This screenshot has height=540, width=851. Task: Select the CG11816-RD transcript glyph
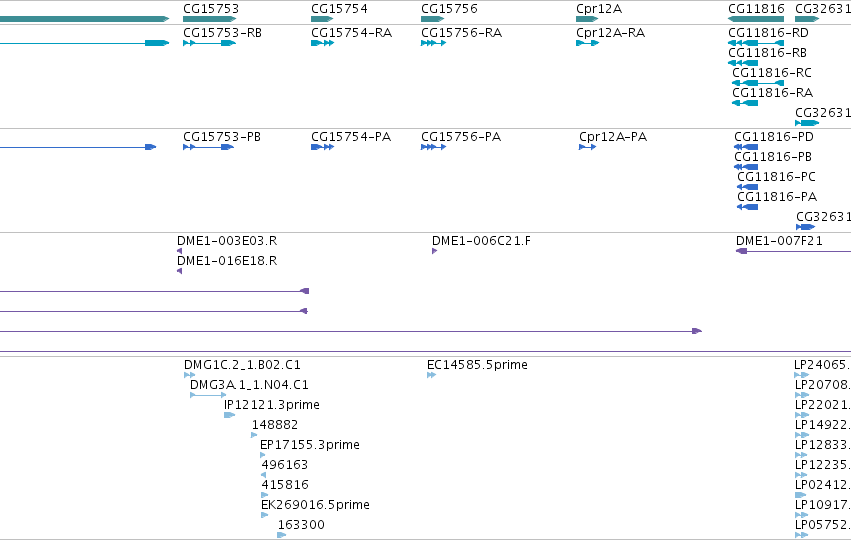coord(756,43)
